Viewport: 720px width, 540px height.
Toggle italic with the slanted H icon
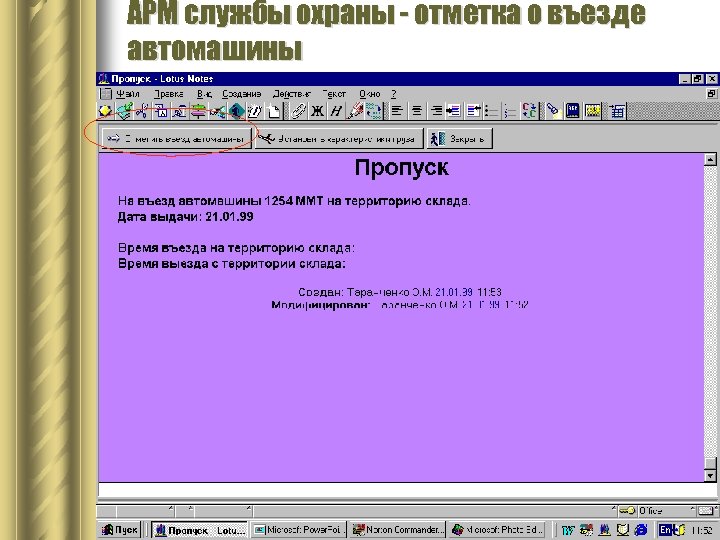336,111
